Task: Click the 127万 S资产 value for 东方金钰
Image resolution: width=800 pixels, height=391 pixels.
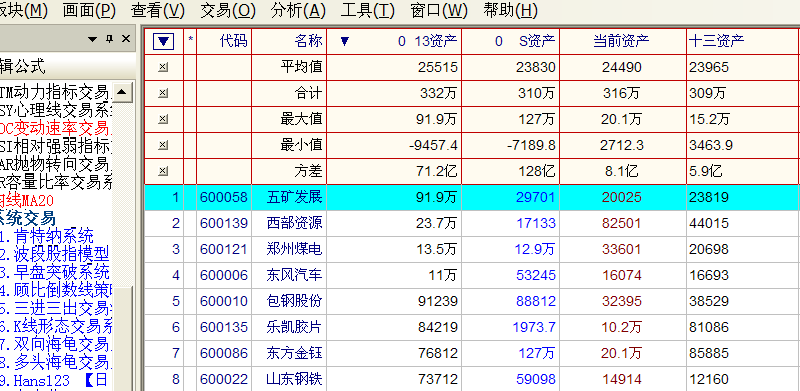Action: [x=536, y=353]
